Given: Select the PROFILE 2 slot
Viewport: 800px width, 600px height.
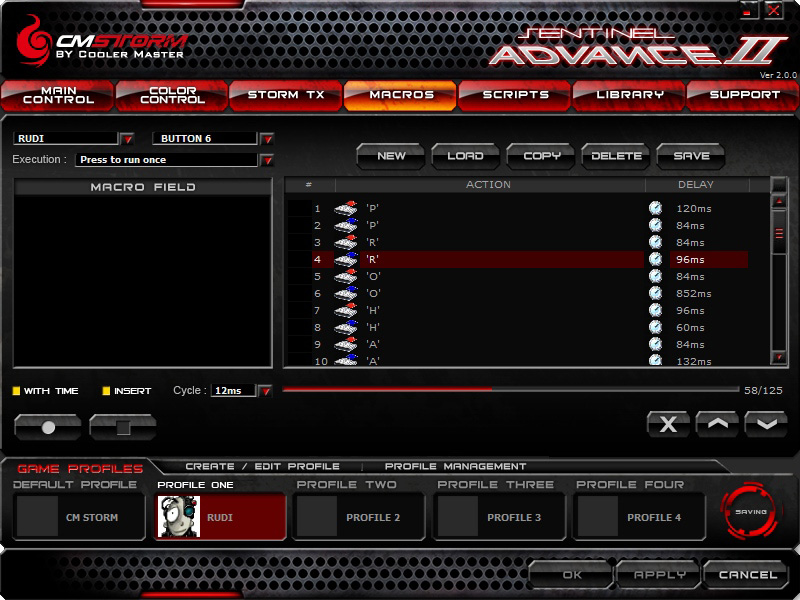Looking at the screenshot, I should [359, 516].
